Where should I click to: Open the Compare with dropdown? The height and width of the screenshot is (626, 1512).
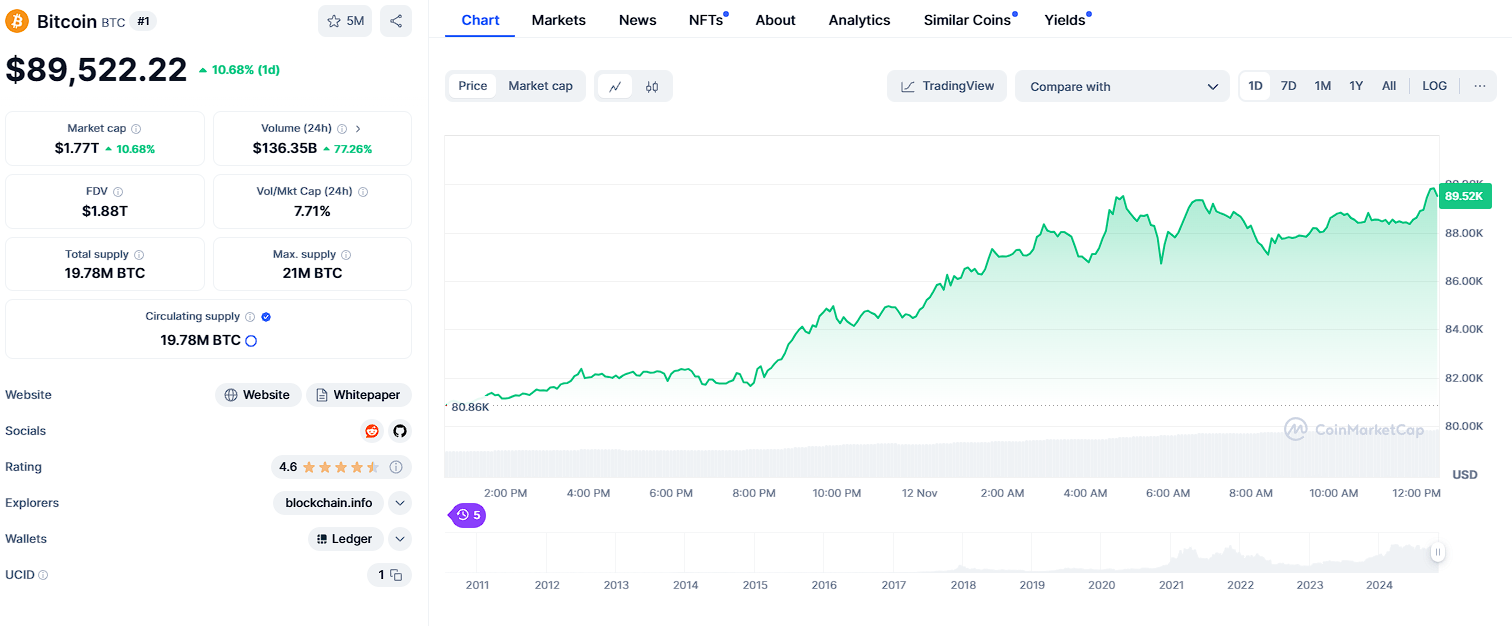[x=1122, y=87]
